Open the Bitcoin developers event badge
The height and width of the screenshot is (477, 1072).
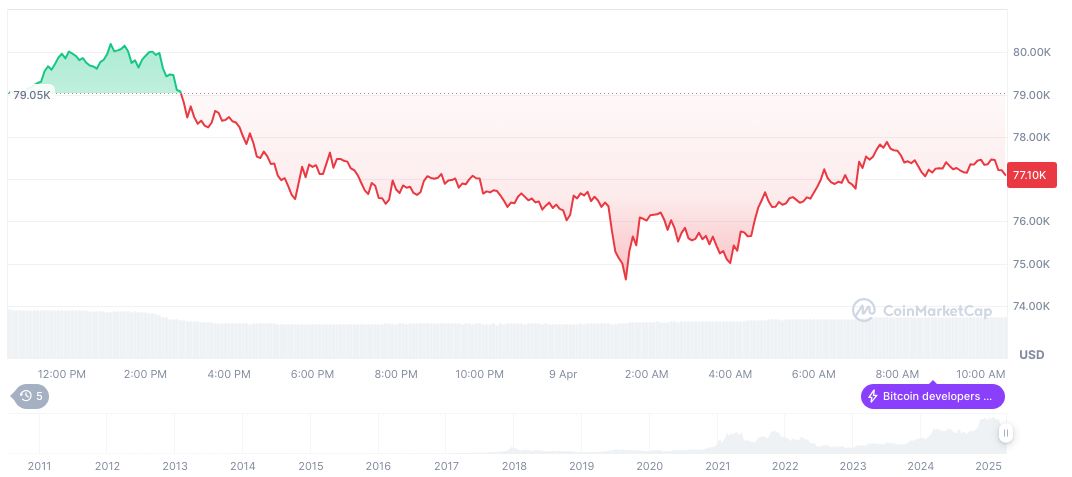pos(932,397)
